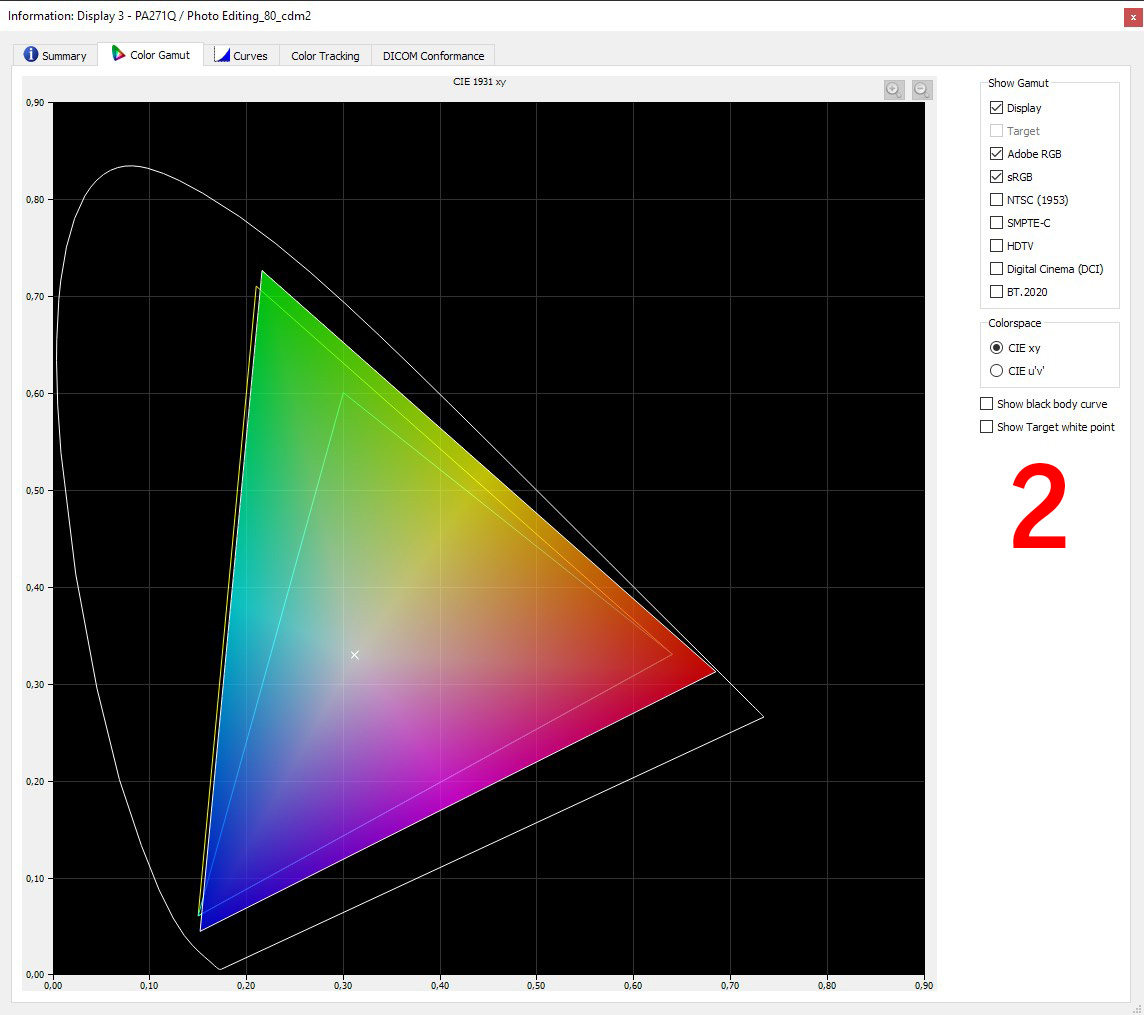Enable Show black body curve
1144x1015 pixels.
click(987, 404)
